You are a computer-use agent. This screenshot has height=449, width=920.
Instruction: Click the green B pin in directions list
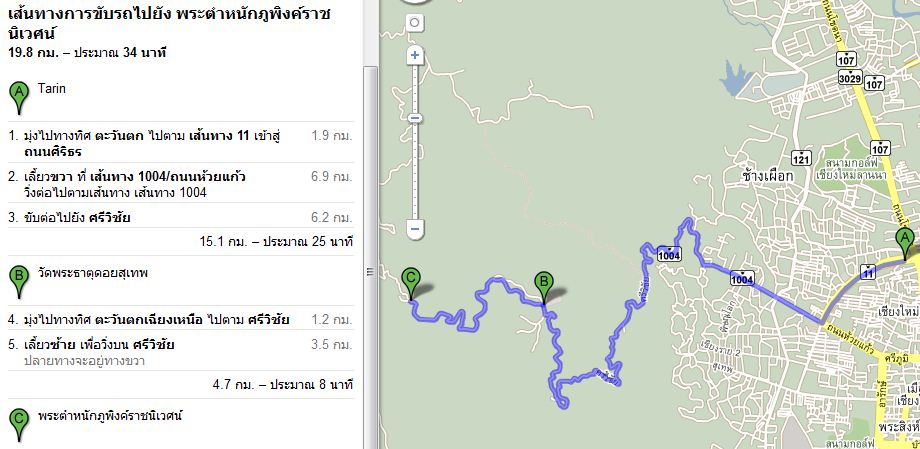pyautogui.click(x=19, y=281)
